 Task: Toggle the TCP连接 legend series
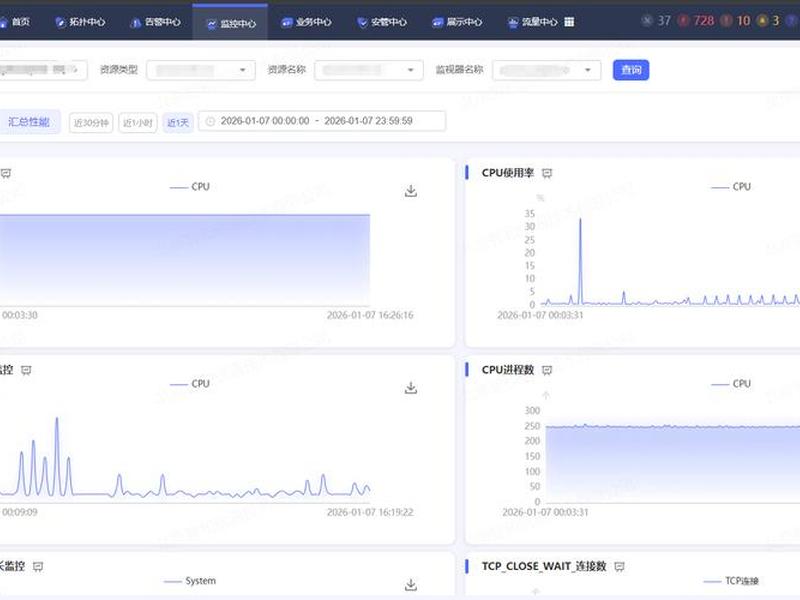click(731, 581)
